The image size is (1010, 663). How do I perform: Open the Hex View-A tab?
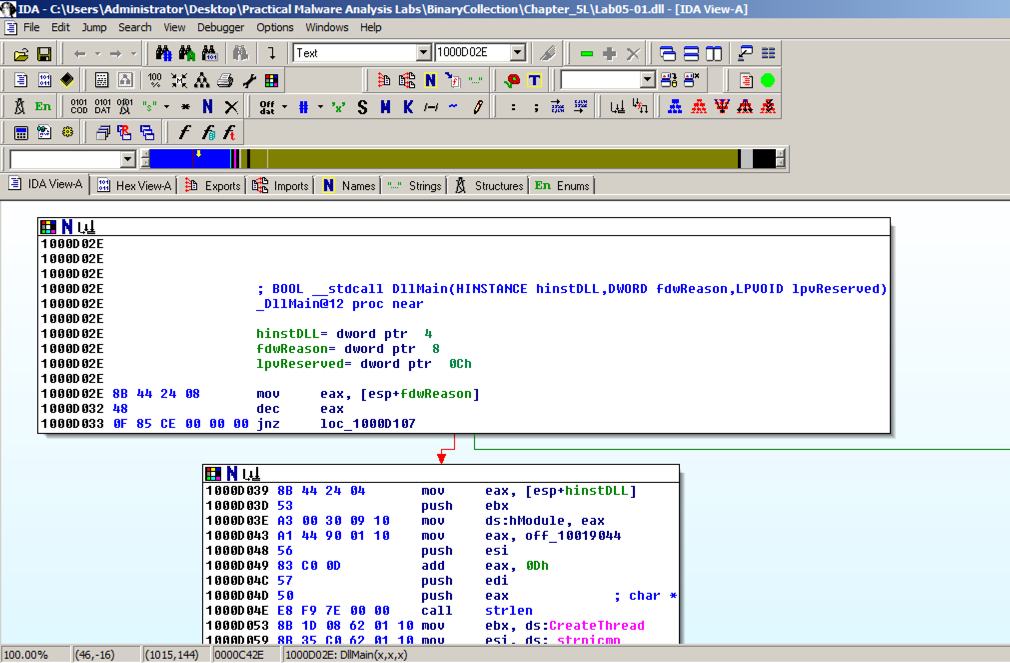(x=135, y=185)
